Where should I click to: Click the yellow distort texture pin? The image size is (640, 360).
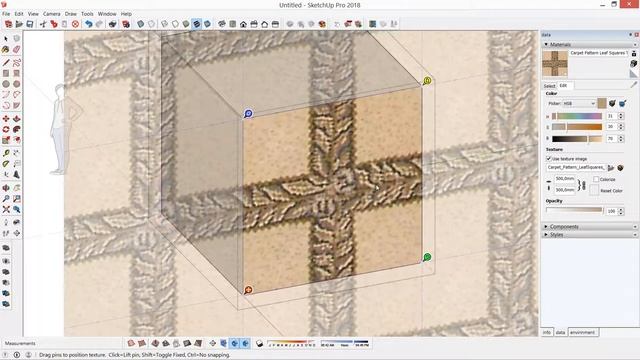[427, 80]
